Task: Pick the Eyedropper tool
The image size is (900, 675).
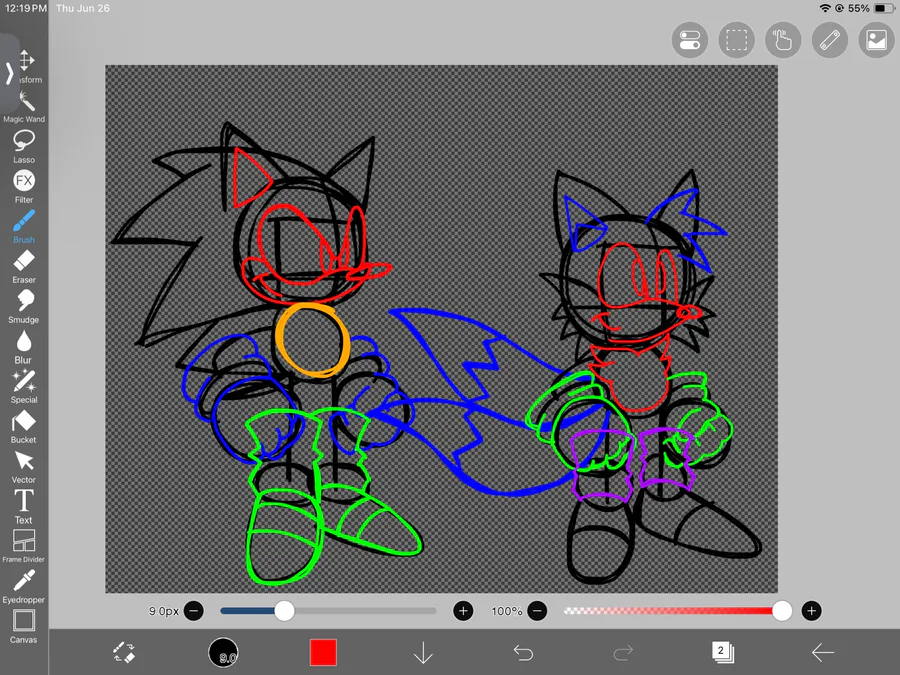Action: [24, 587]
